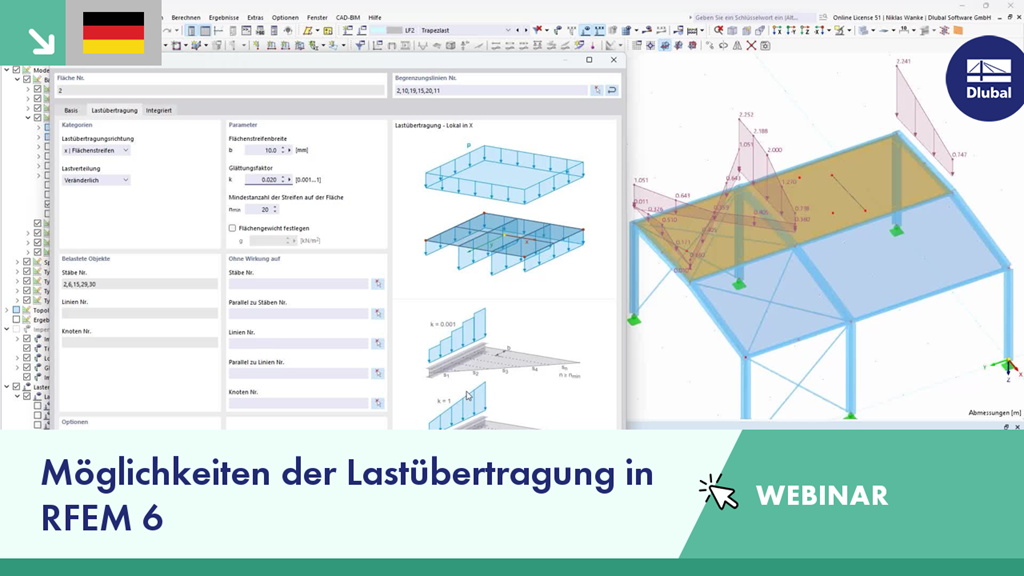Click the Begrenzungslinien selection button

[597, 90]
